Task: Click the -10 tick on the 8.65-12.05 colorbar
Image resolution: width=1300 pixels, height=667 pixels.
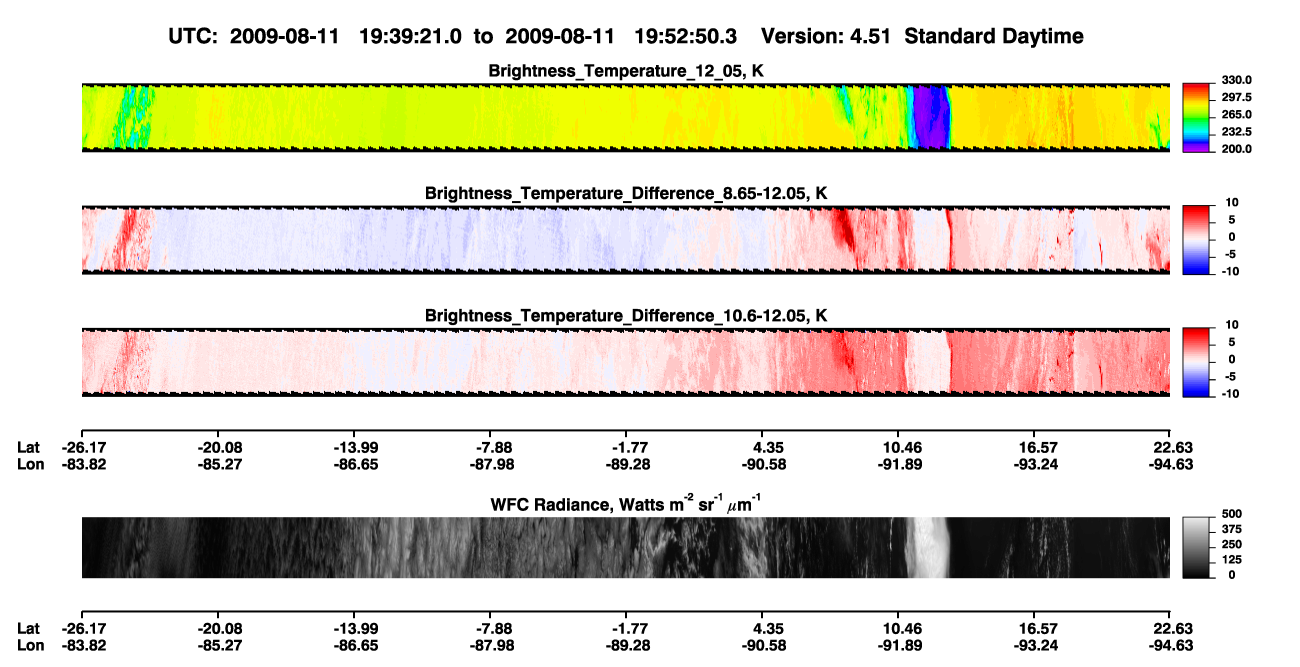Action: point(1229,271)
